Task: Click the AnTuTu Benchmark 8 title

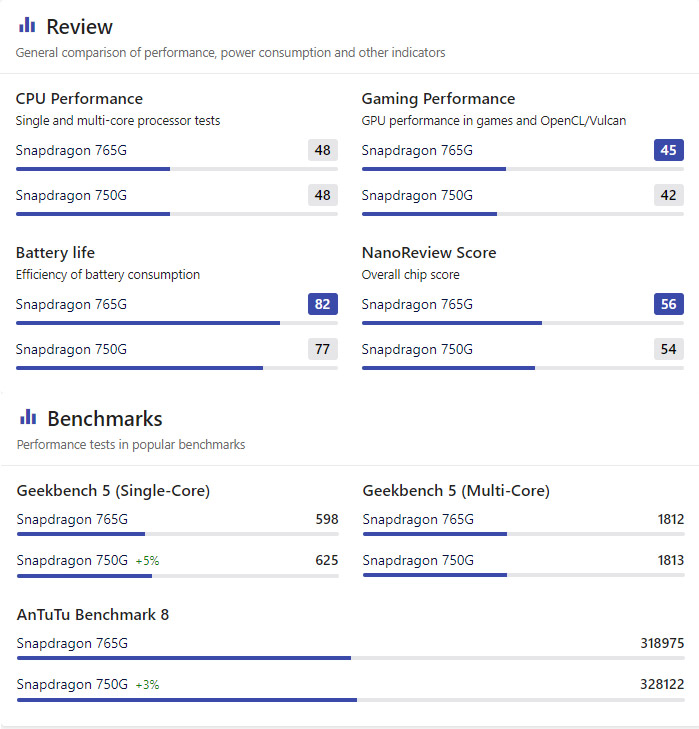Action: [x=93, y=615]
